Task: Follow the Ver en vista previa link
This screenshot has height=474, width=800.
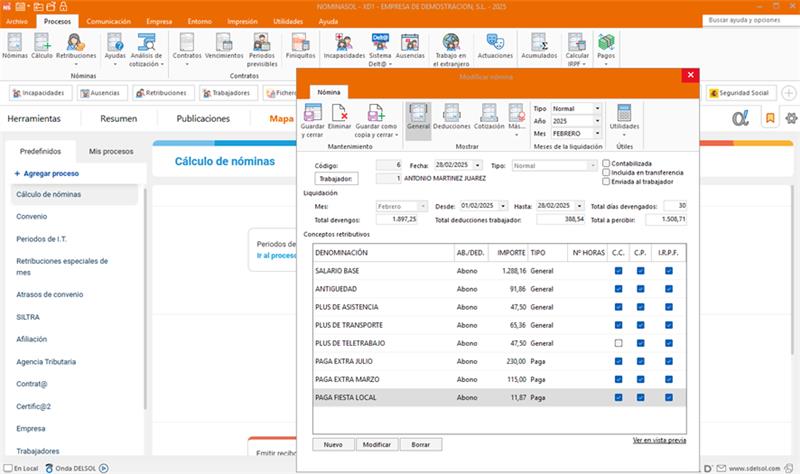Action: click(x=659, y=440)
